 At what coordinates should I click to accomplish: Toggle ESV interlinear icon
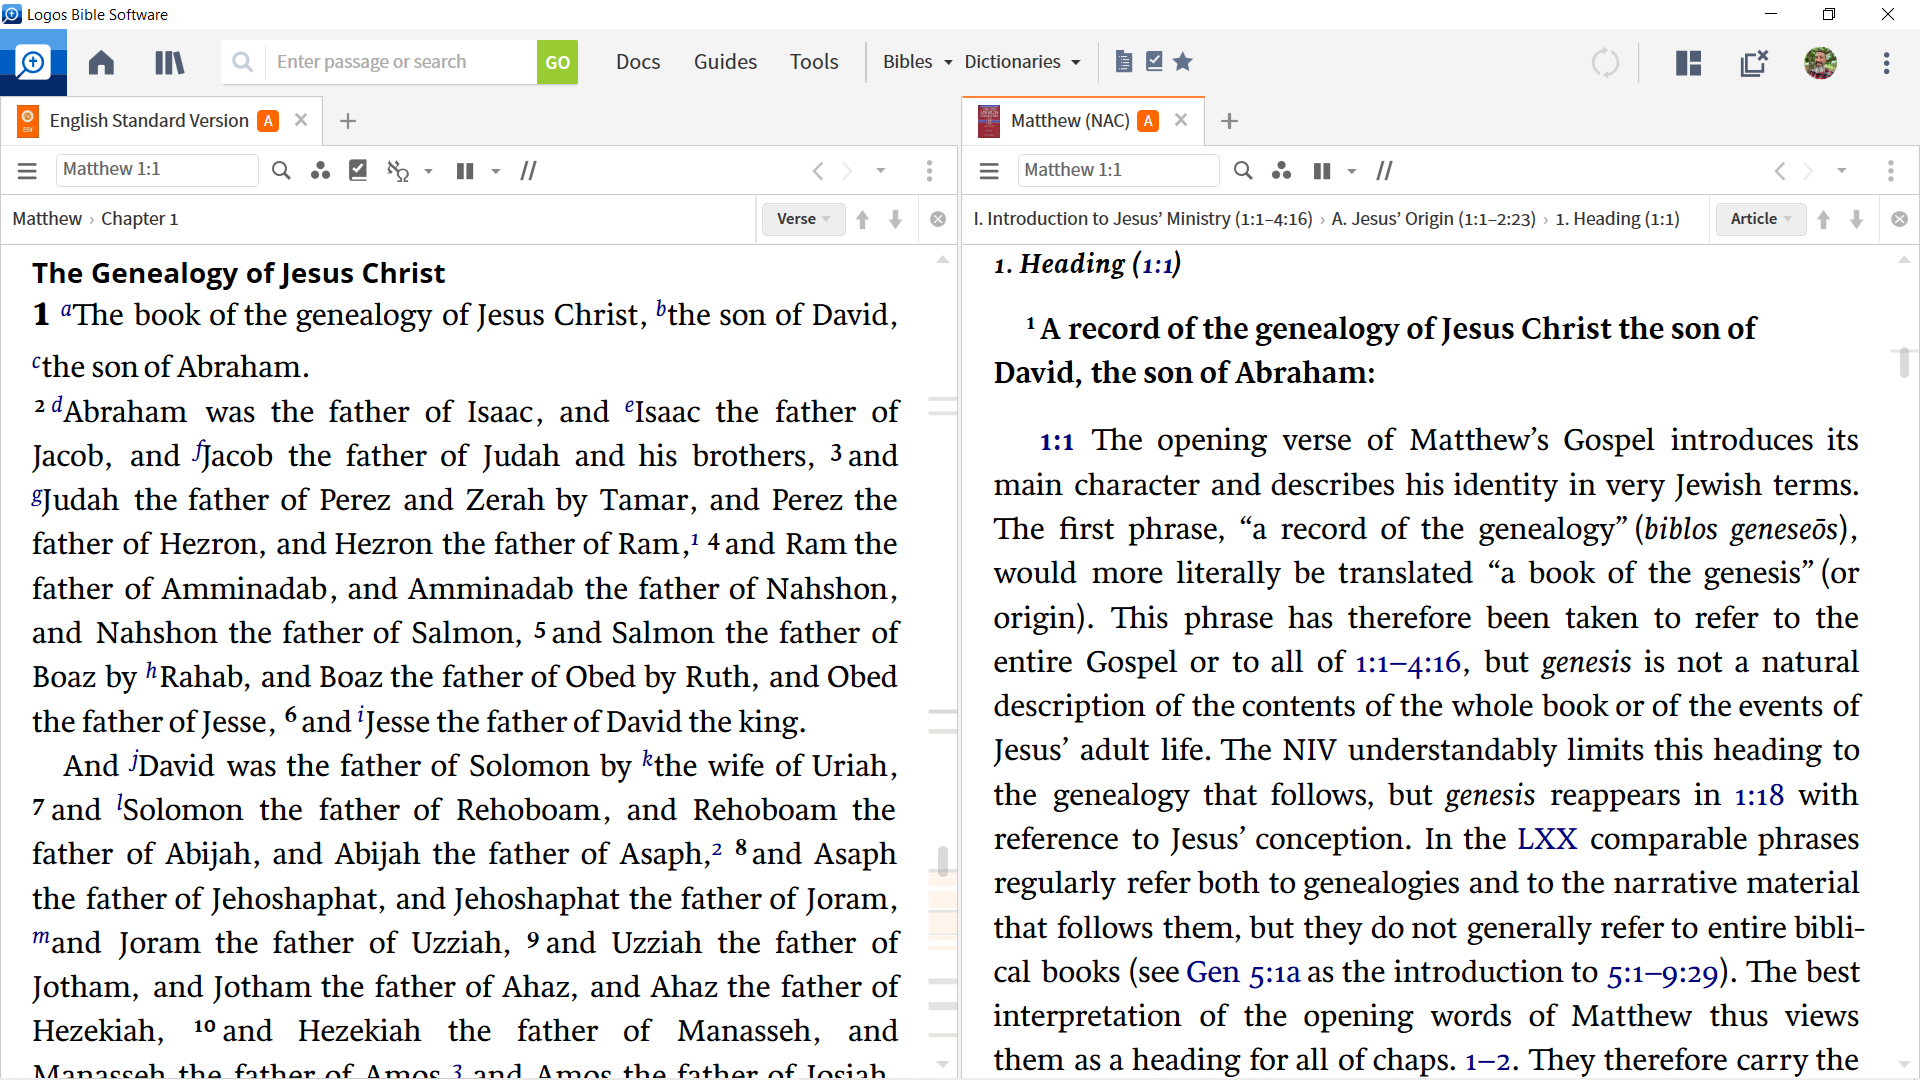pyautogui.click(x=398, y=171)
